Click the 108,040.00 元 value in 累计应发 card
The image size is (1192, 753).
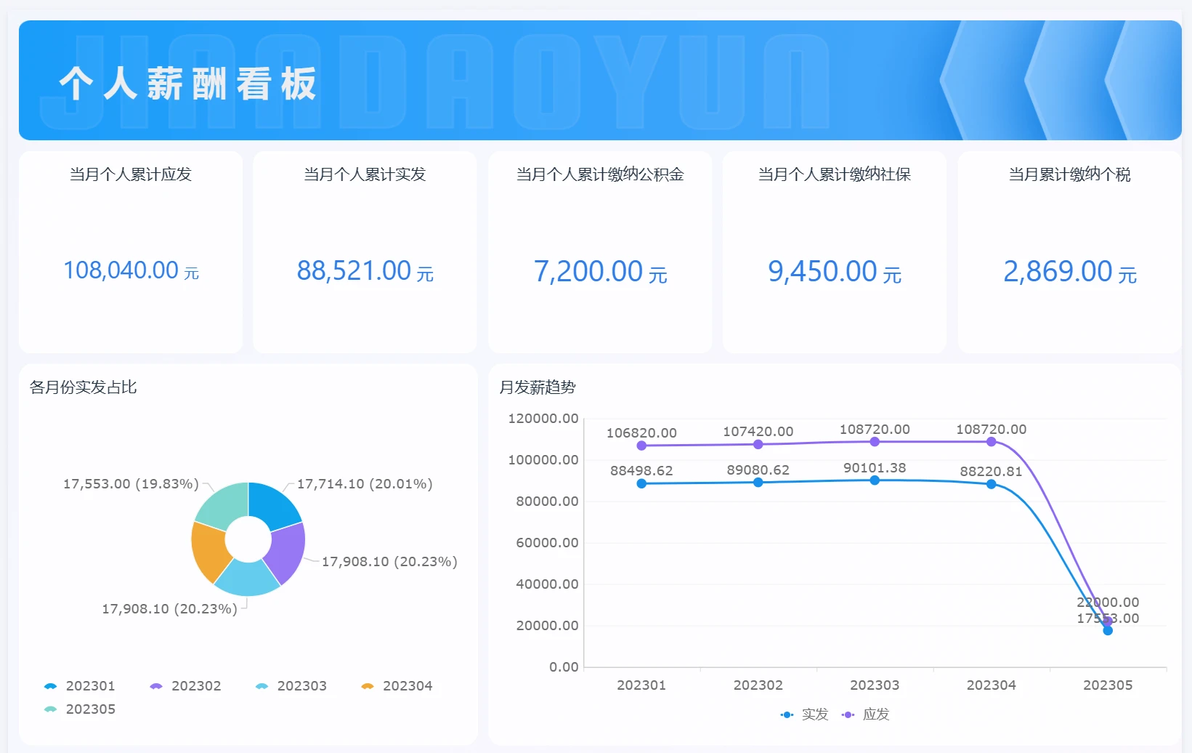coord(131,270)
